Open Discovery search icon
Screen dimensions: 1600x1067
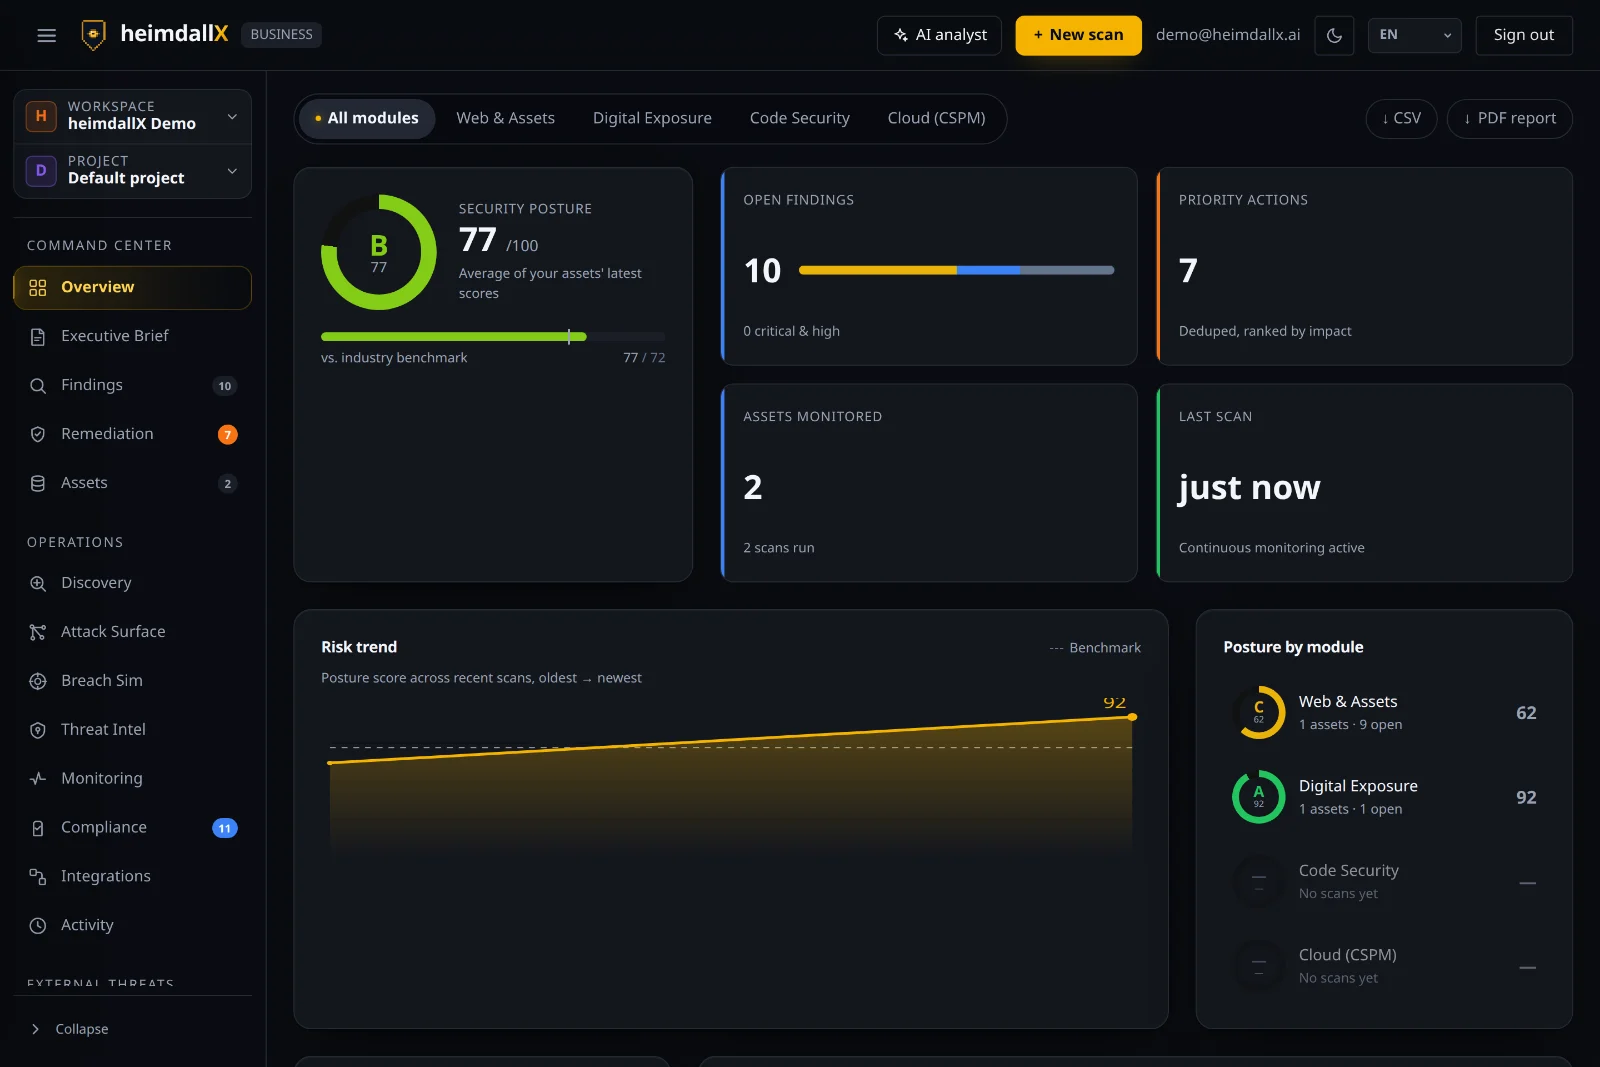click(x=38, y=584)
